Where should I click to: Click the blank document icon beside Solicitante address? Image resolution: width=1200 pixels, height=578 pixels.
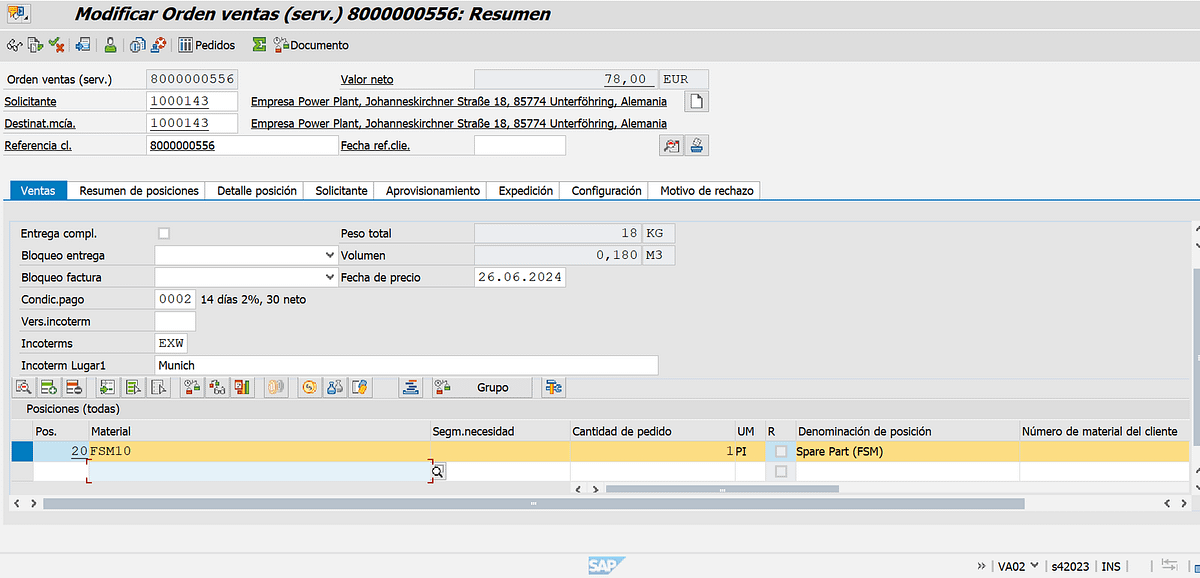[696, 101]
